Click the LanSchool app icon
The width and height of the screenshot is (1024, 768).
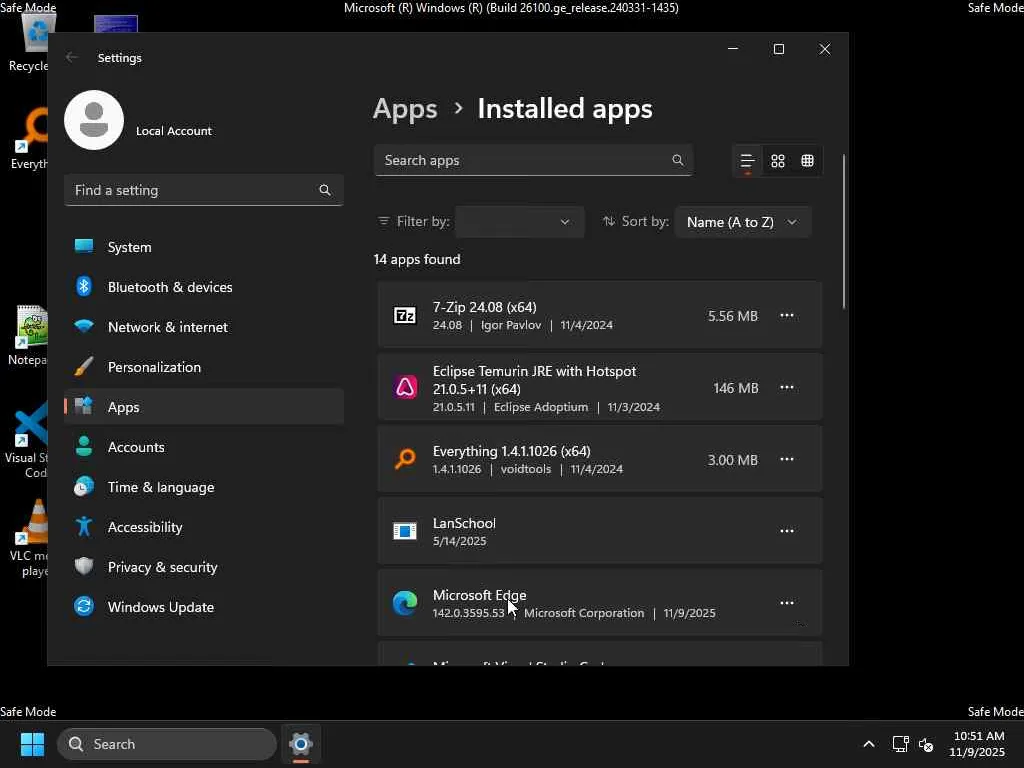[405, 531]
